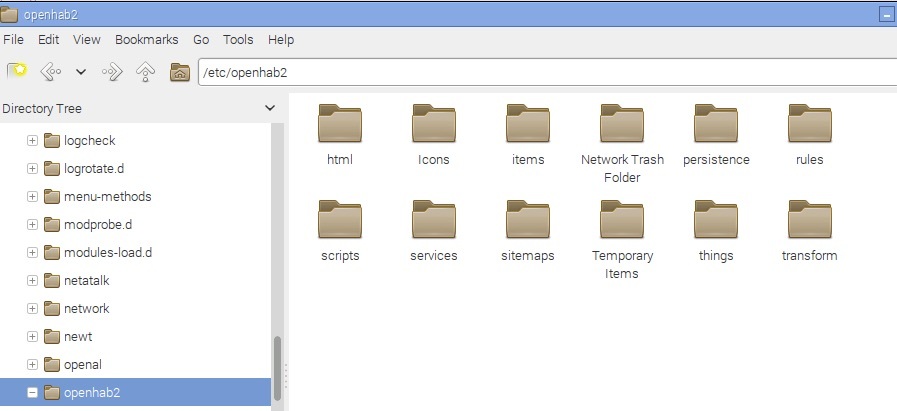This screenshot has height=411, width=897.
Task: Select the transform folder icon
Action: pos(809,219)
